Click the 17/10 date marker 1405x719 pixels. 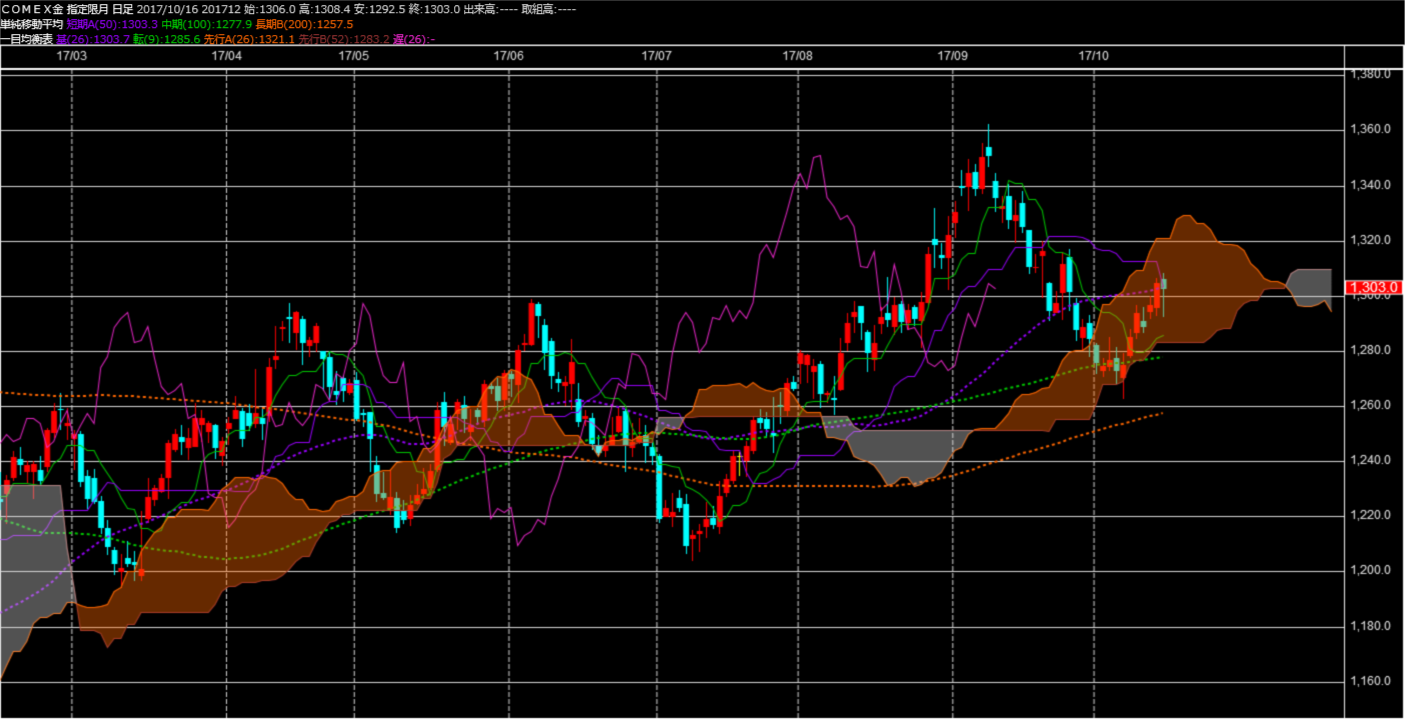[1094, 56]
